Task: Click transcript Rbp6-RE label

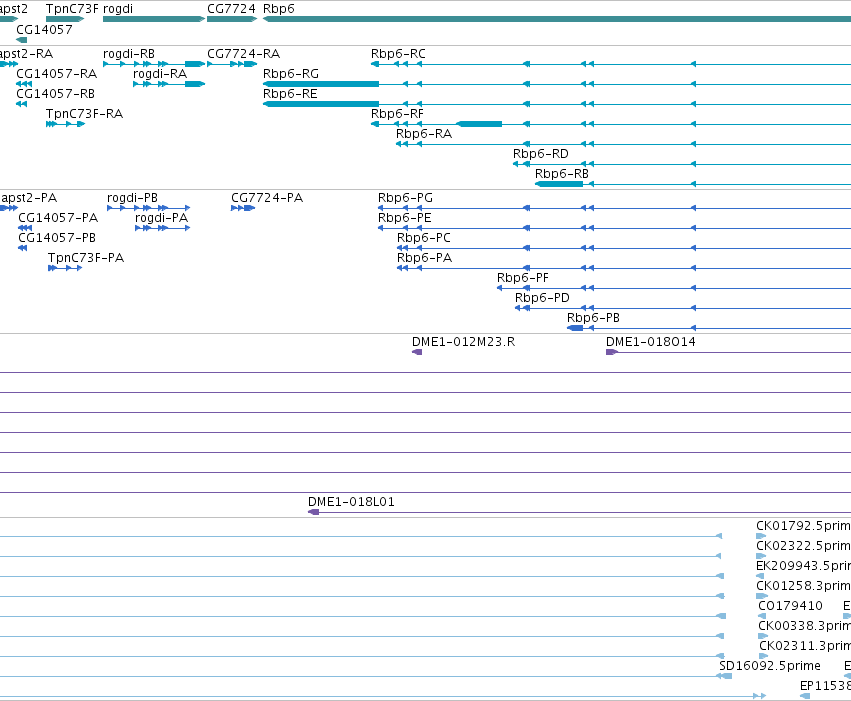Action: 290,94
